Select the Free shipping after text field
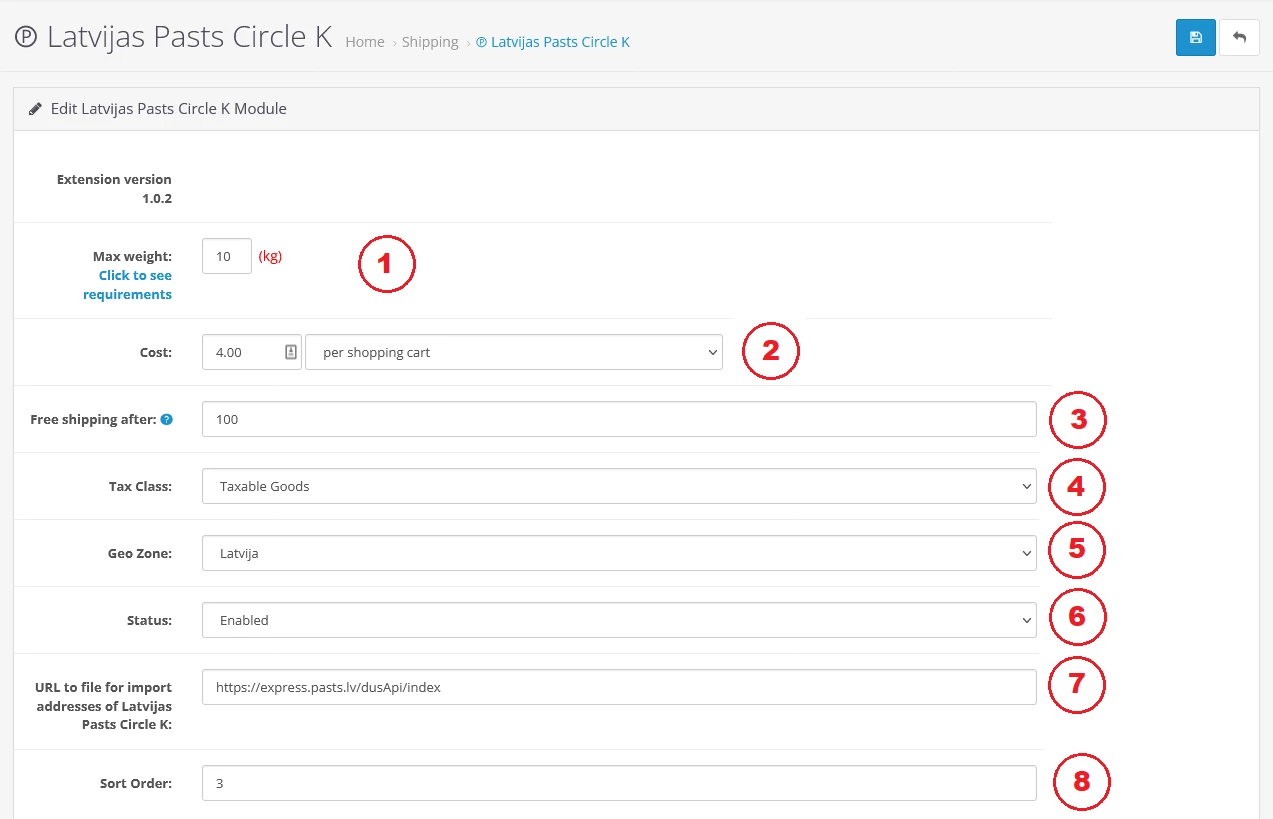Screen dimensions: 1273x819 [x=618, y=419]
